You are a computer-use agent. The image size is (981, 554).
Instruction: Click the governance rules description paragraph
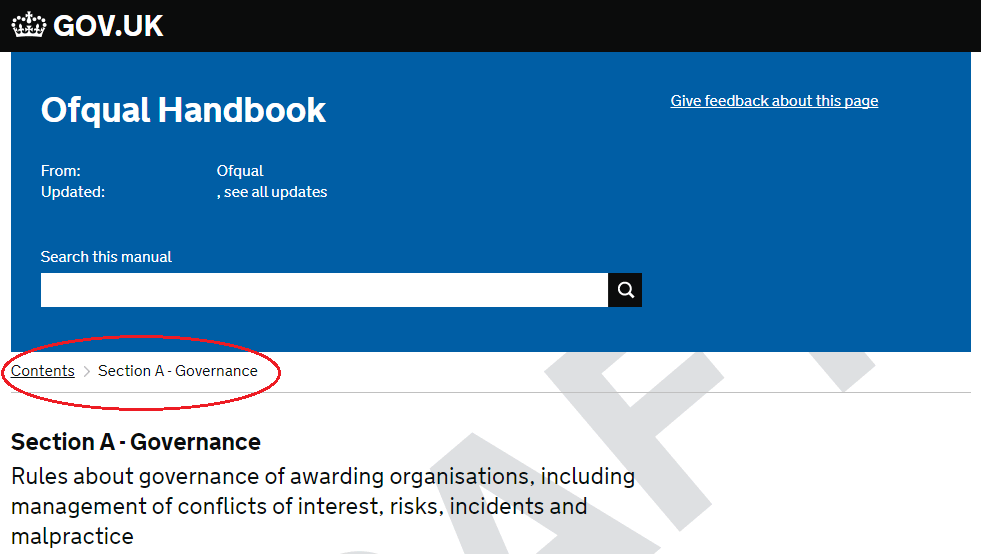pyautogui.click(x=322, y=506)
